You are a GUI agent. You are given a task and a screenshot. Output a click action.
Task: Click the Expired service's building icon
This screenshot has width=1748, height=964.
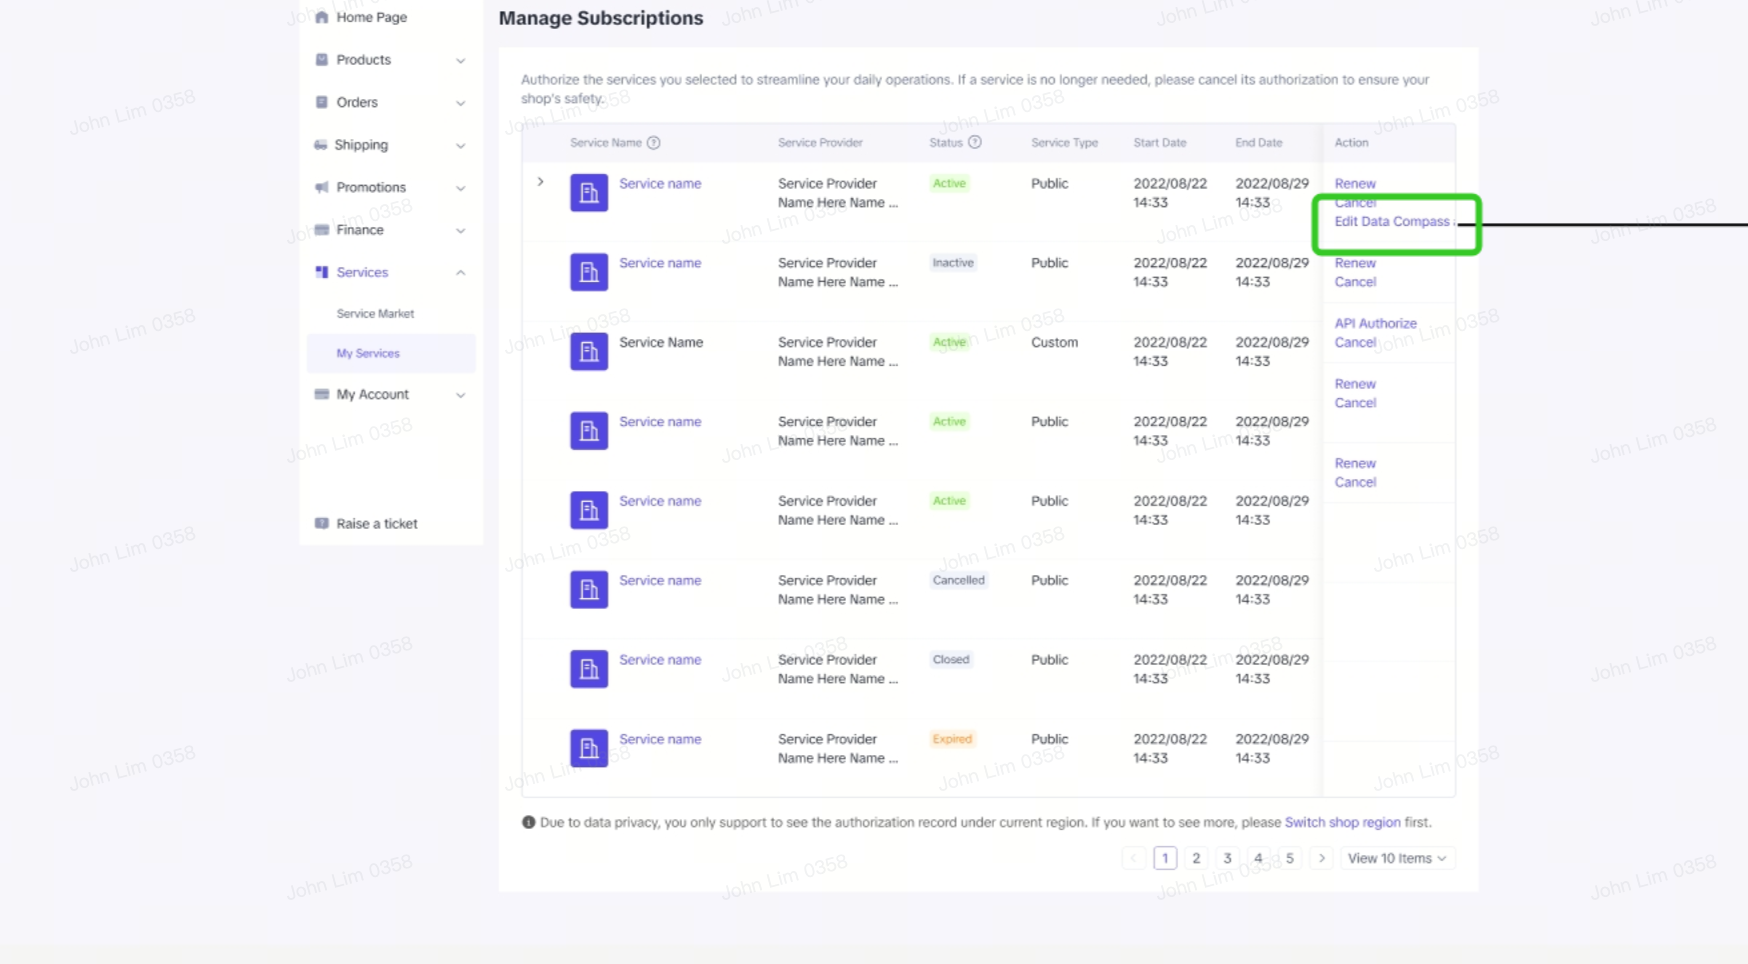click(x=588, y=748)
